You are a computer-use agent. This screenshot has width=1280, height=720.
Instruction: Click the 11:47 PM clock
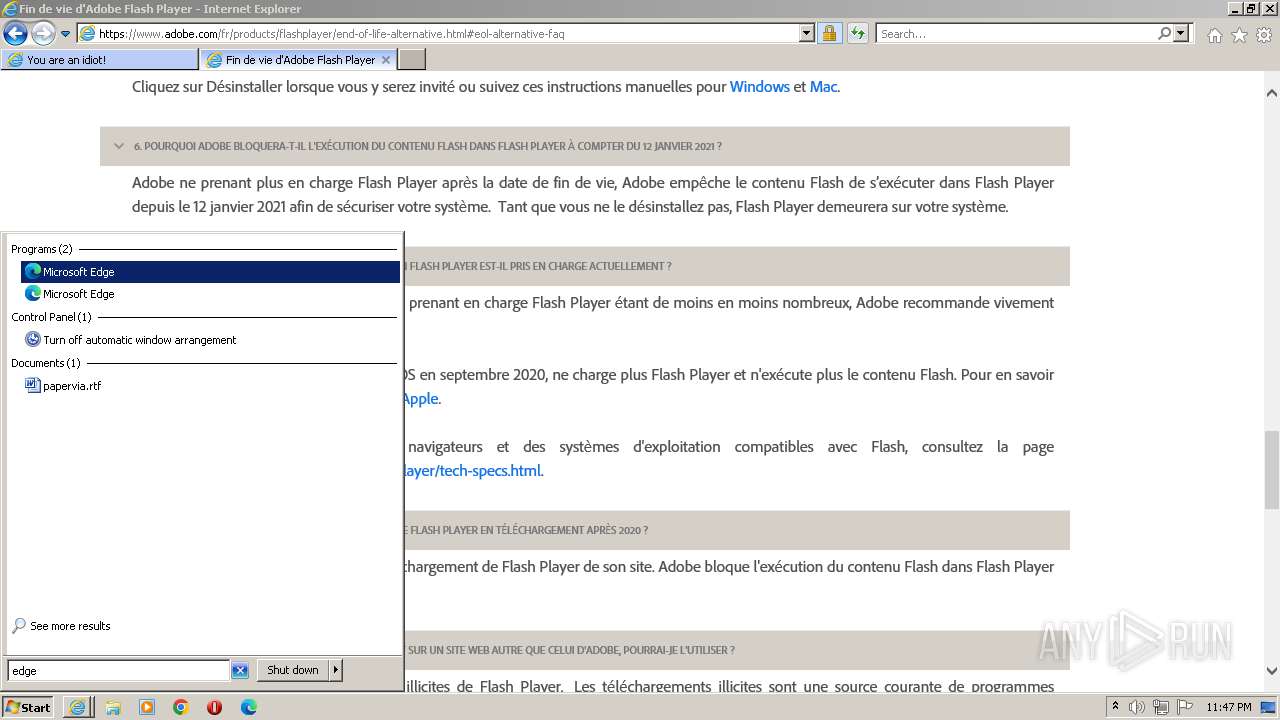pos(1229,707)
